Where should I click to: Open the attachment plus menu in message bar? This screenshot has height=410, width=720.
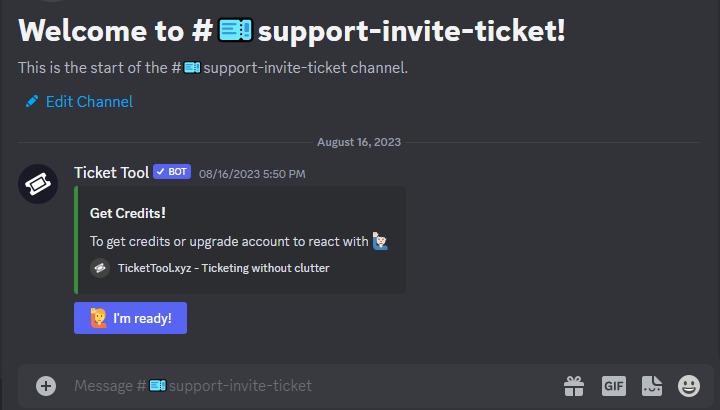46,386
